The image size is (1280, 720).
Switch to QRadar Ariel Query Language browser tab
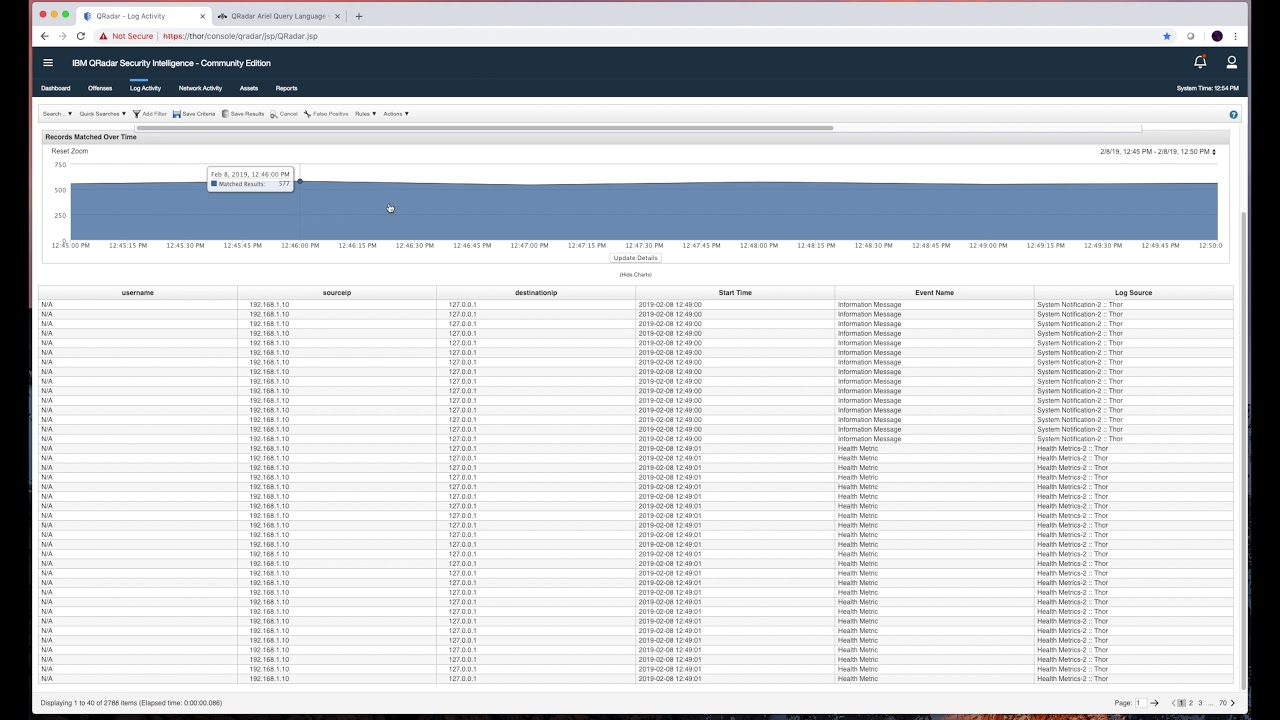tap(277, 16)
